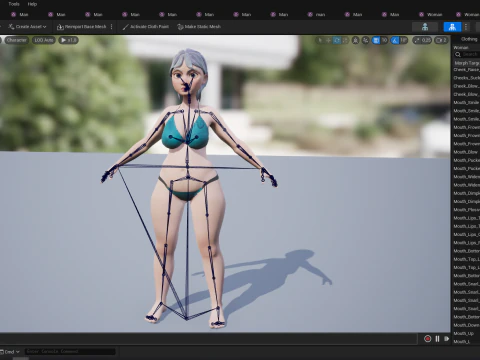Image resolution: width=480 pixels, height=360 pixels.
Task: Open the Create Asset dropdown
Action: click(28, 27)
